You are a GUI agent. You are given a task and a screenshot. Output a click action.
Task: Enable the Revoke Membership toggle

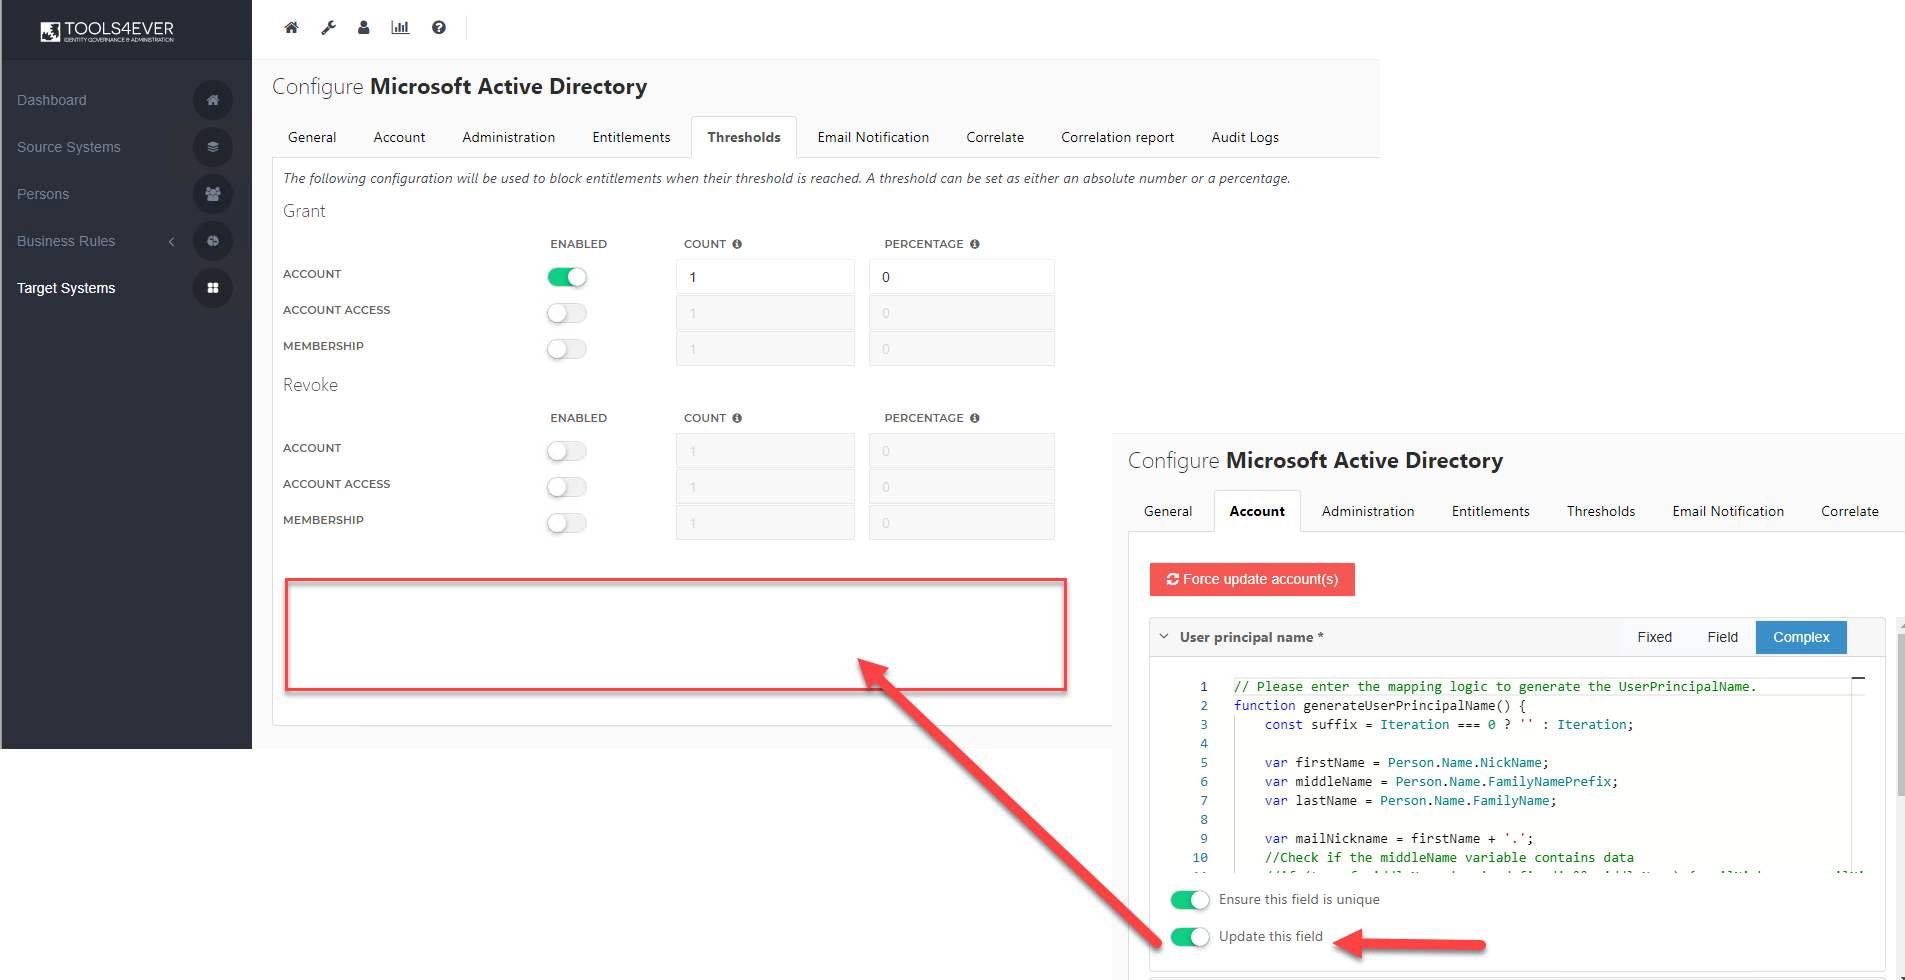(x=567, y=523)
